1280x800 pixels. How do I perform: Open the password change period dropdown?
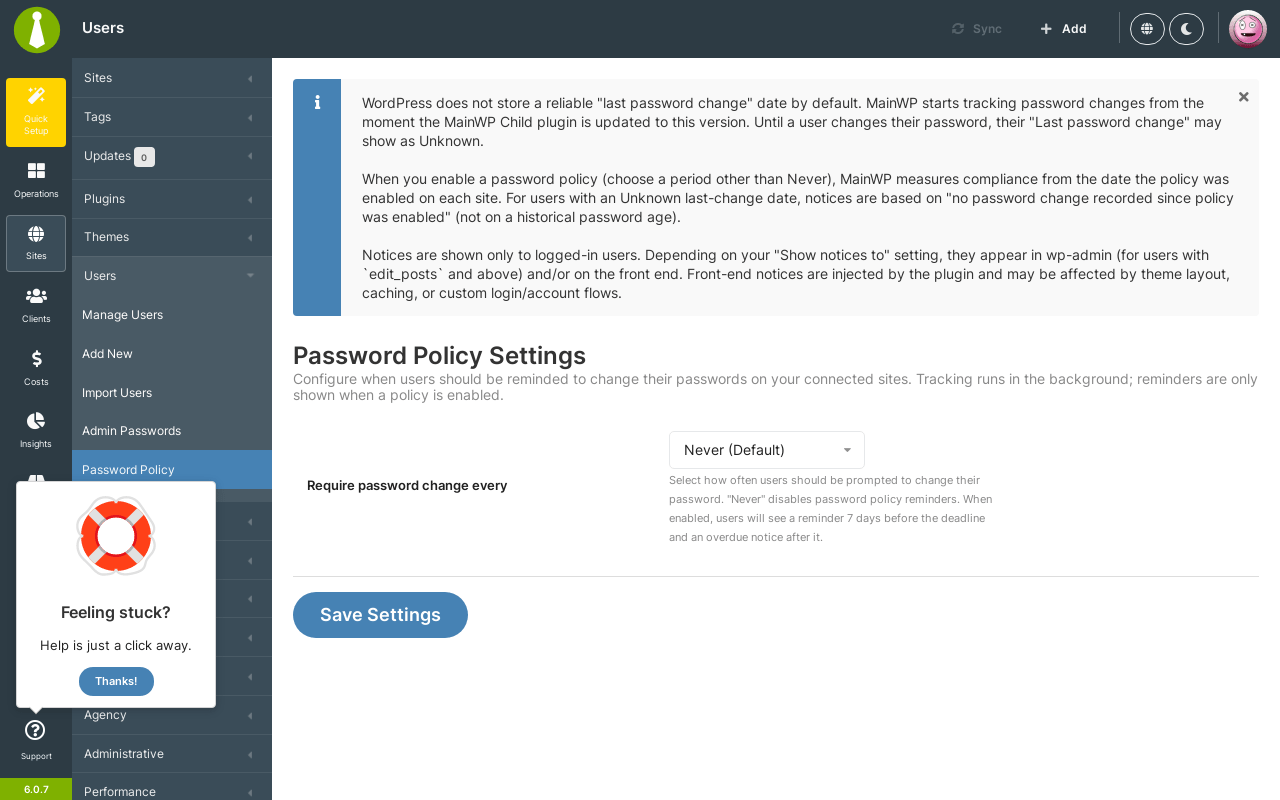pyautogui.click(x=767, y=450)
